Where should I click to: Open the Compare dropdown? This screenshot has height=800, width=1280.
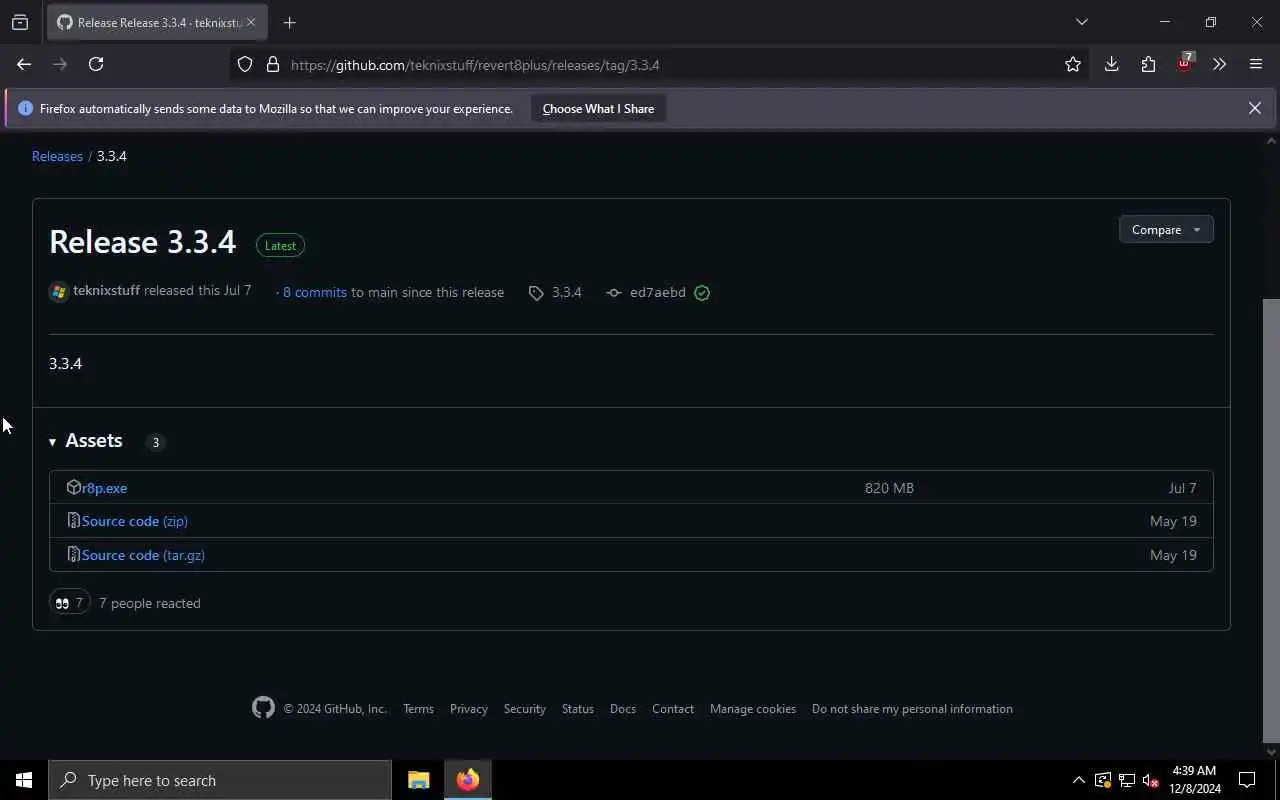(x=1166, y=230)
